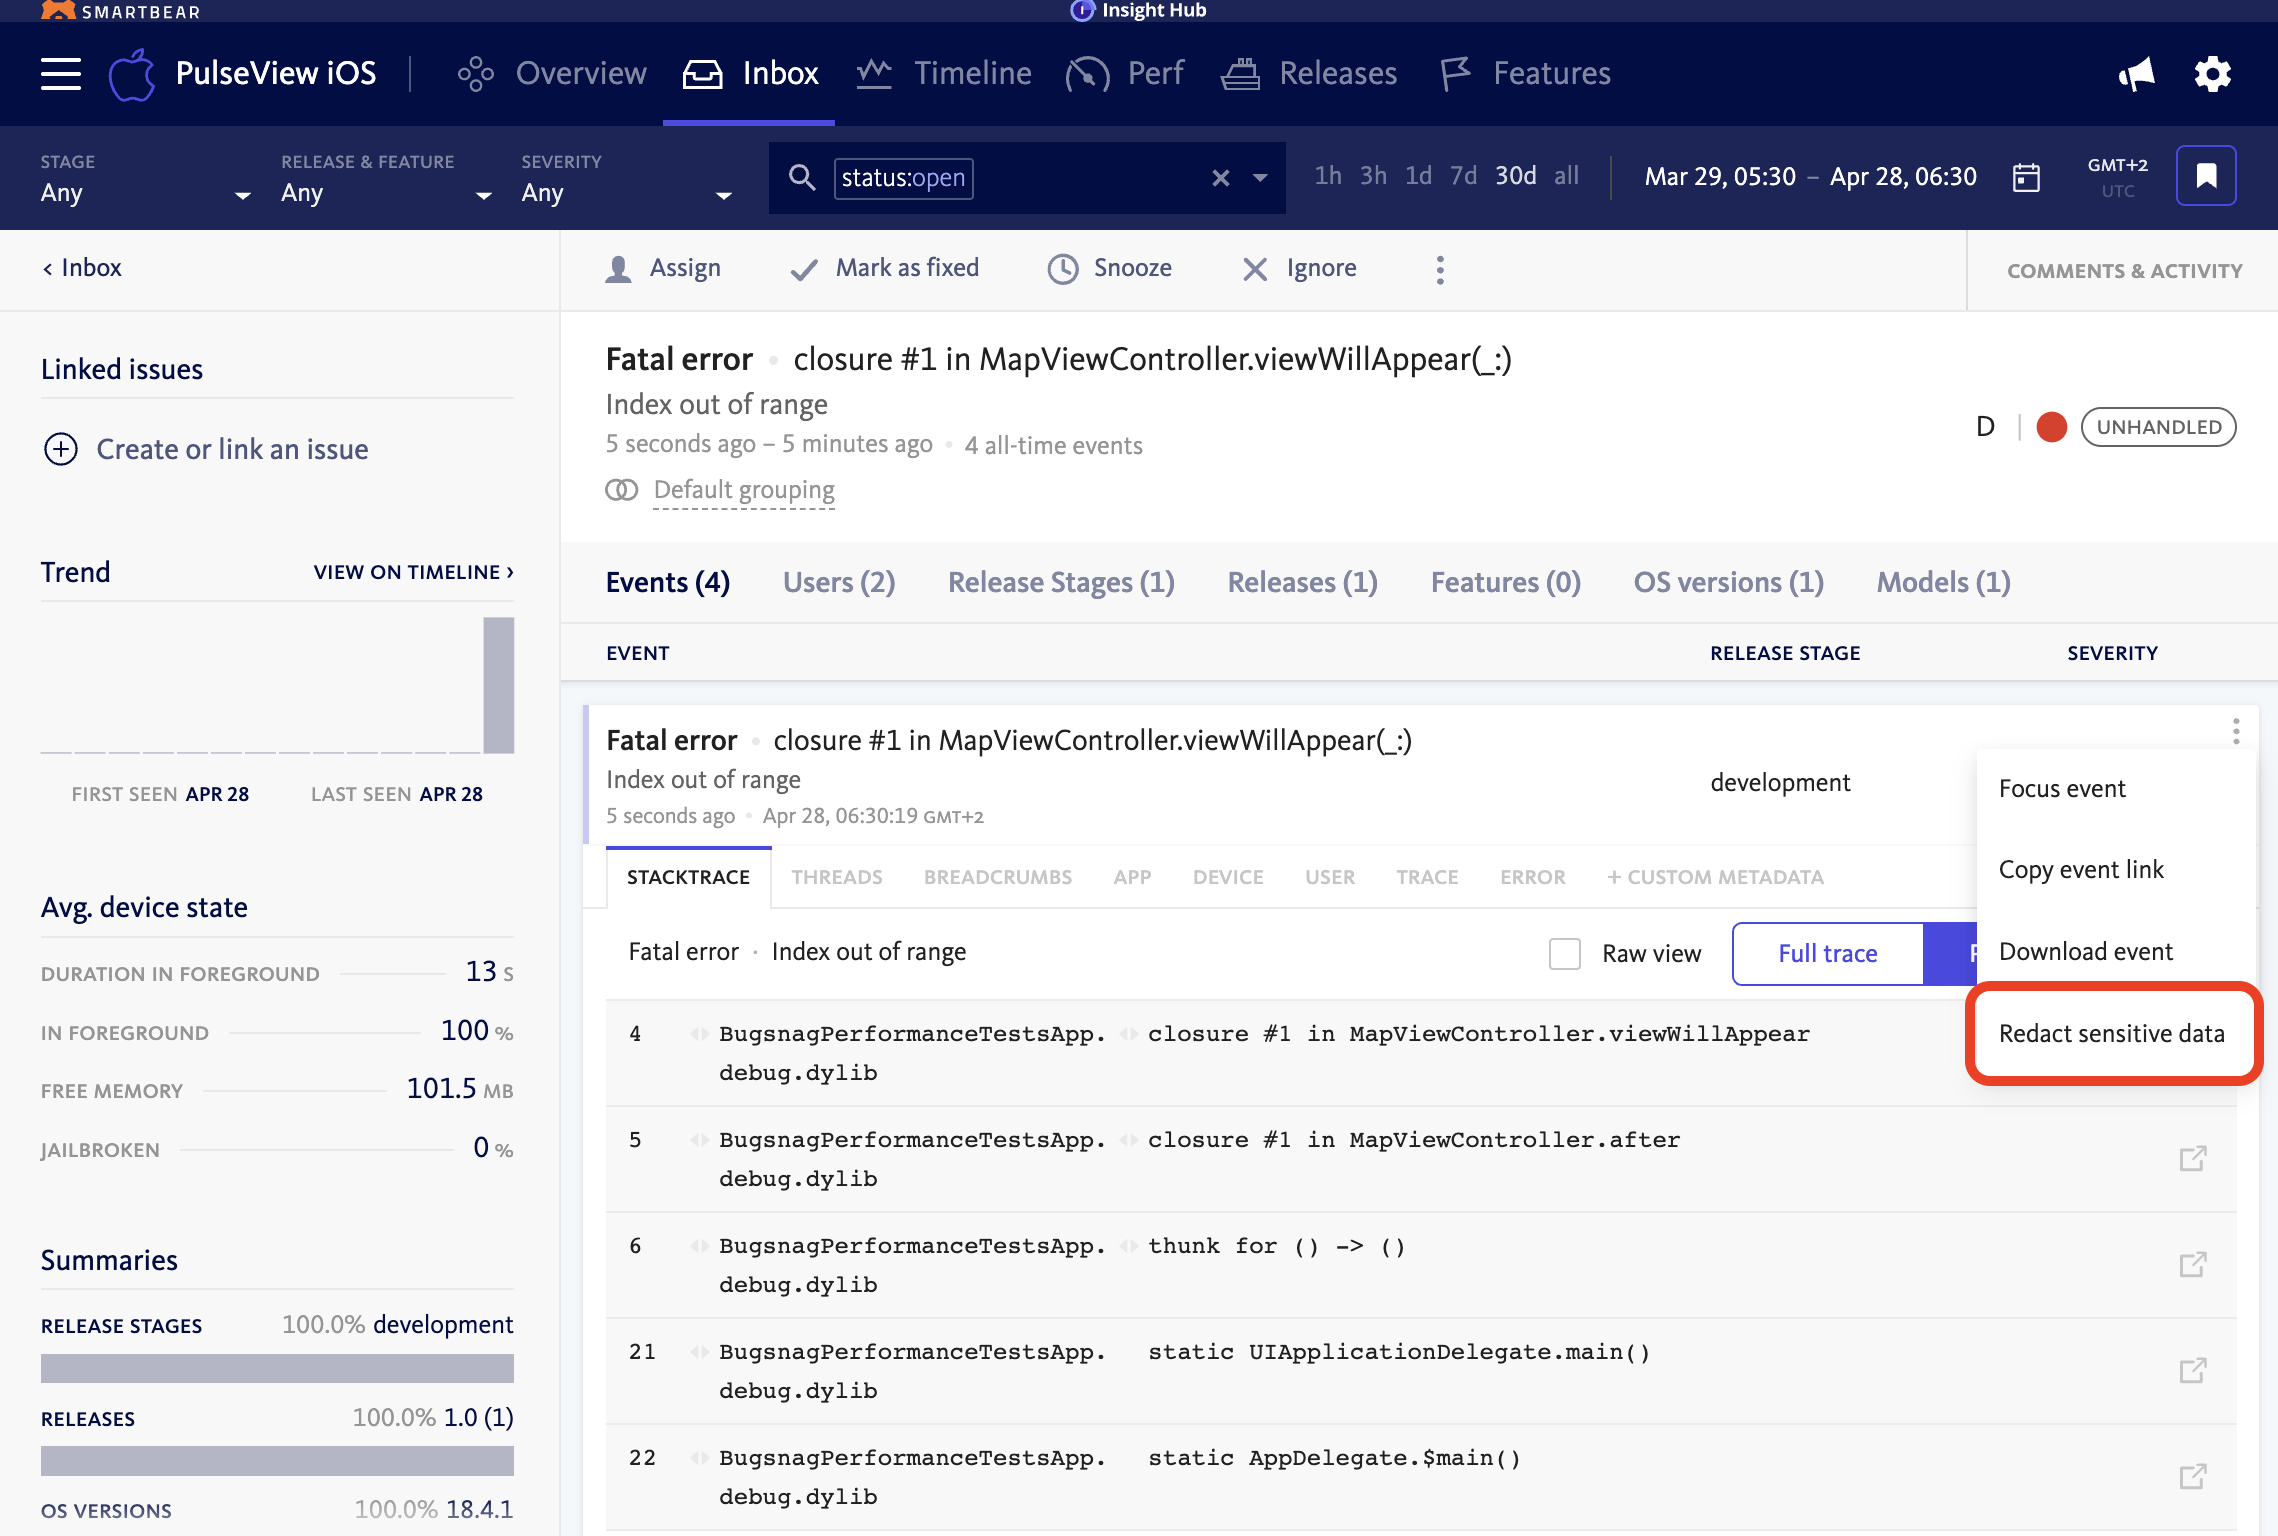Select the 1h time range
Screen dimensions: 2278x1536
(1328, 176)
